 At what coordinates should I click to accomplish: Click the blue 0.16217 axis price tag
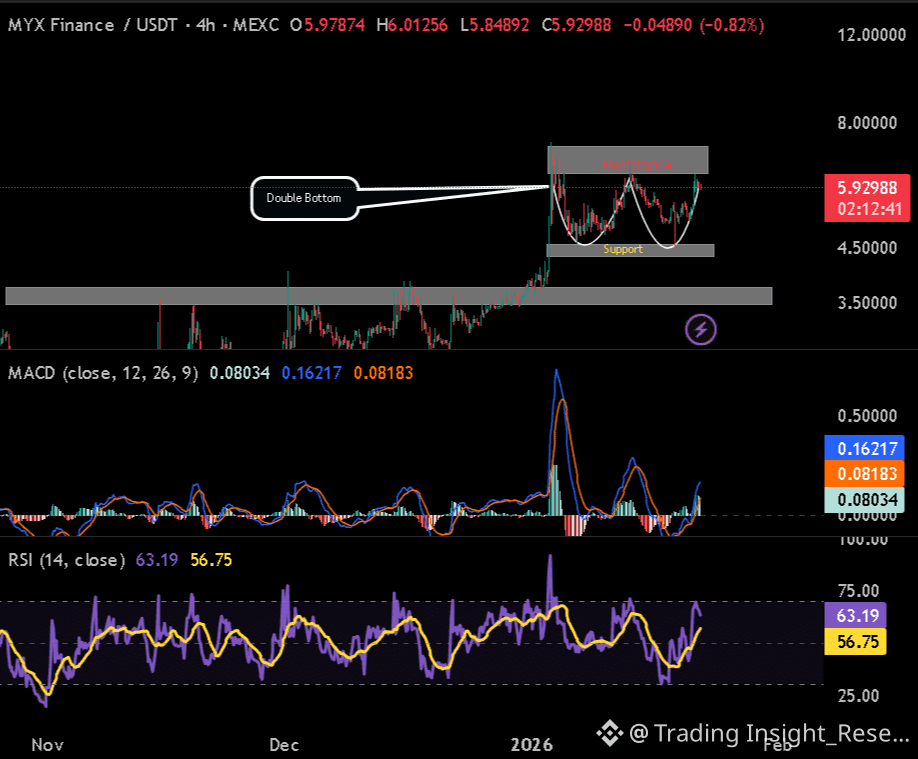click(865, 449)
